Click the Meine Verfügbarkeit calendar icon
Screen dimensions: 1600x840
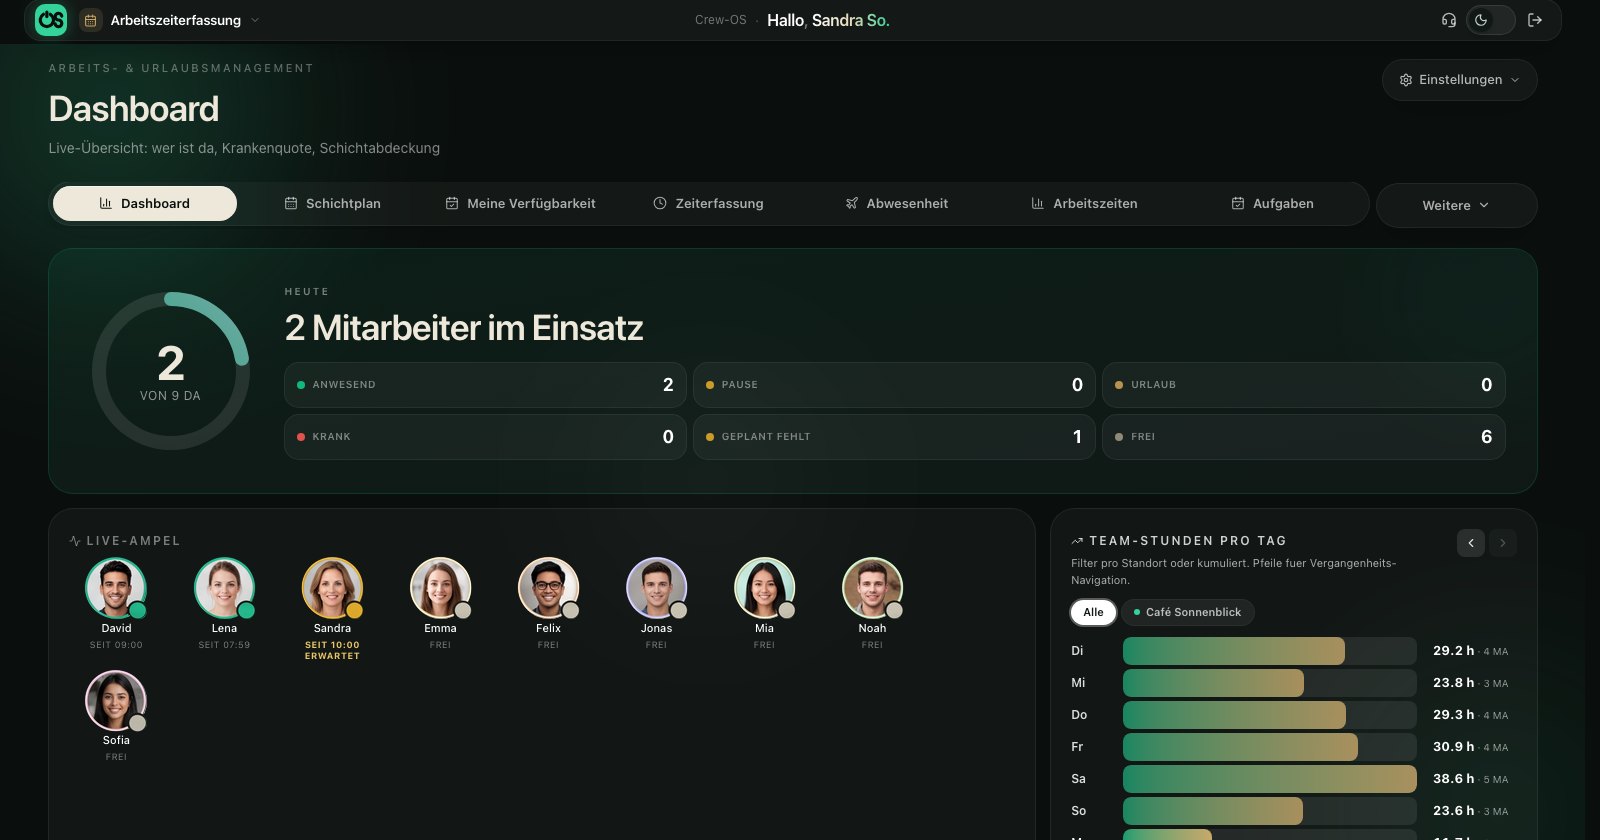click(x=452, y=203)
